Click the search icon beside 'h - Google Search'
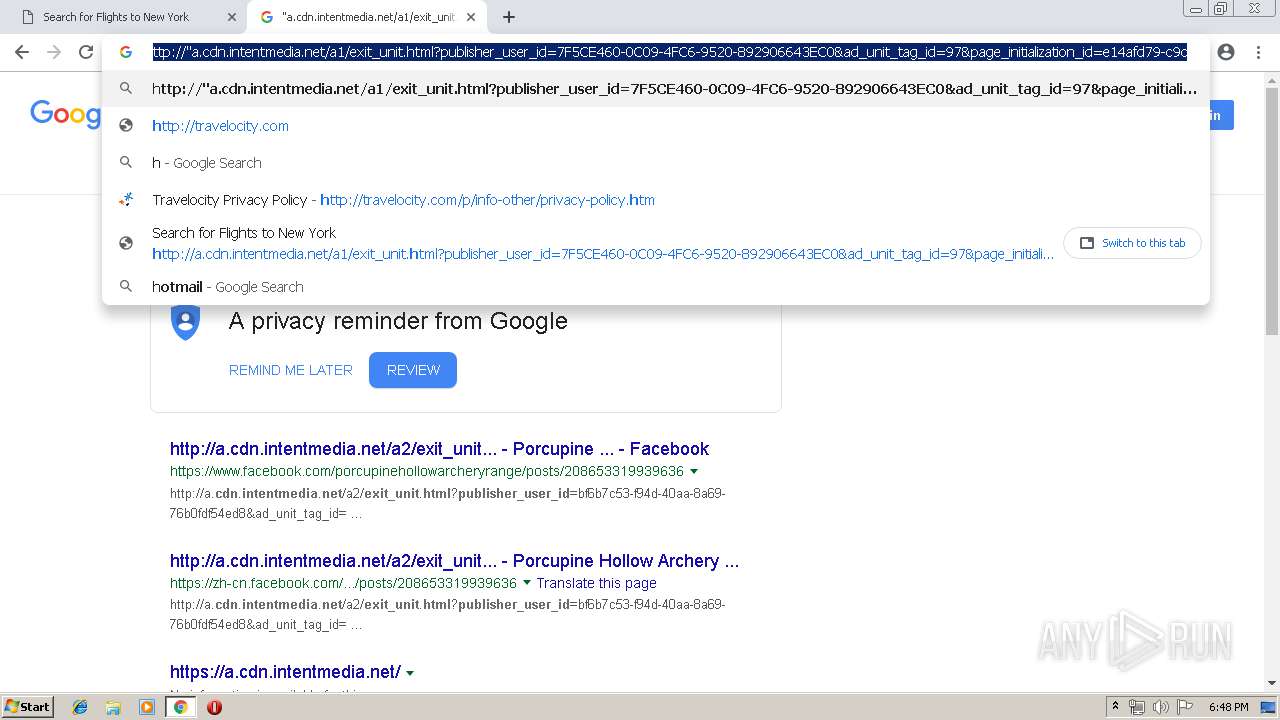Image resolution: width=1280 pixels, height=720 pixels. (126, 162)
